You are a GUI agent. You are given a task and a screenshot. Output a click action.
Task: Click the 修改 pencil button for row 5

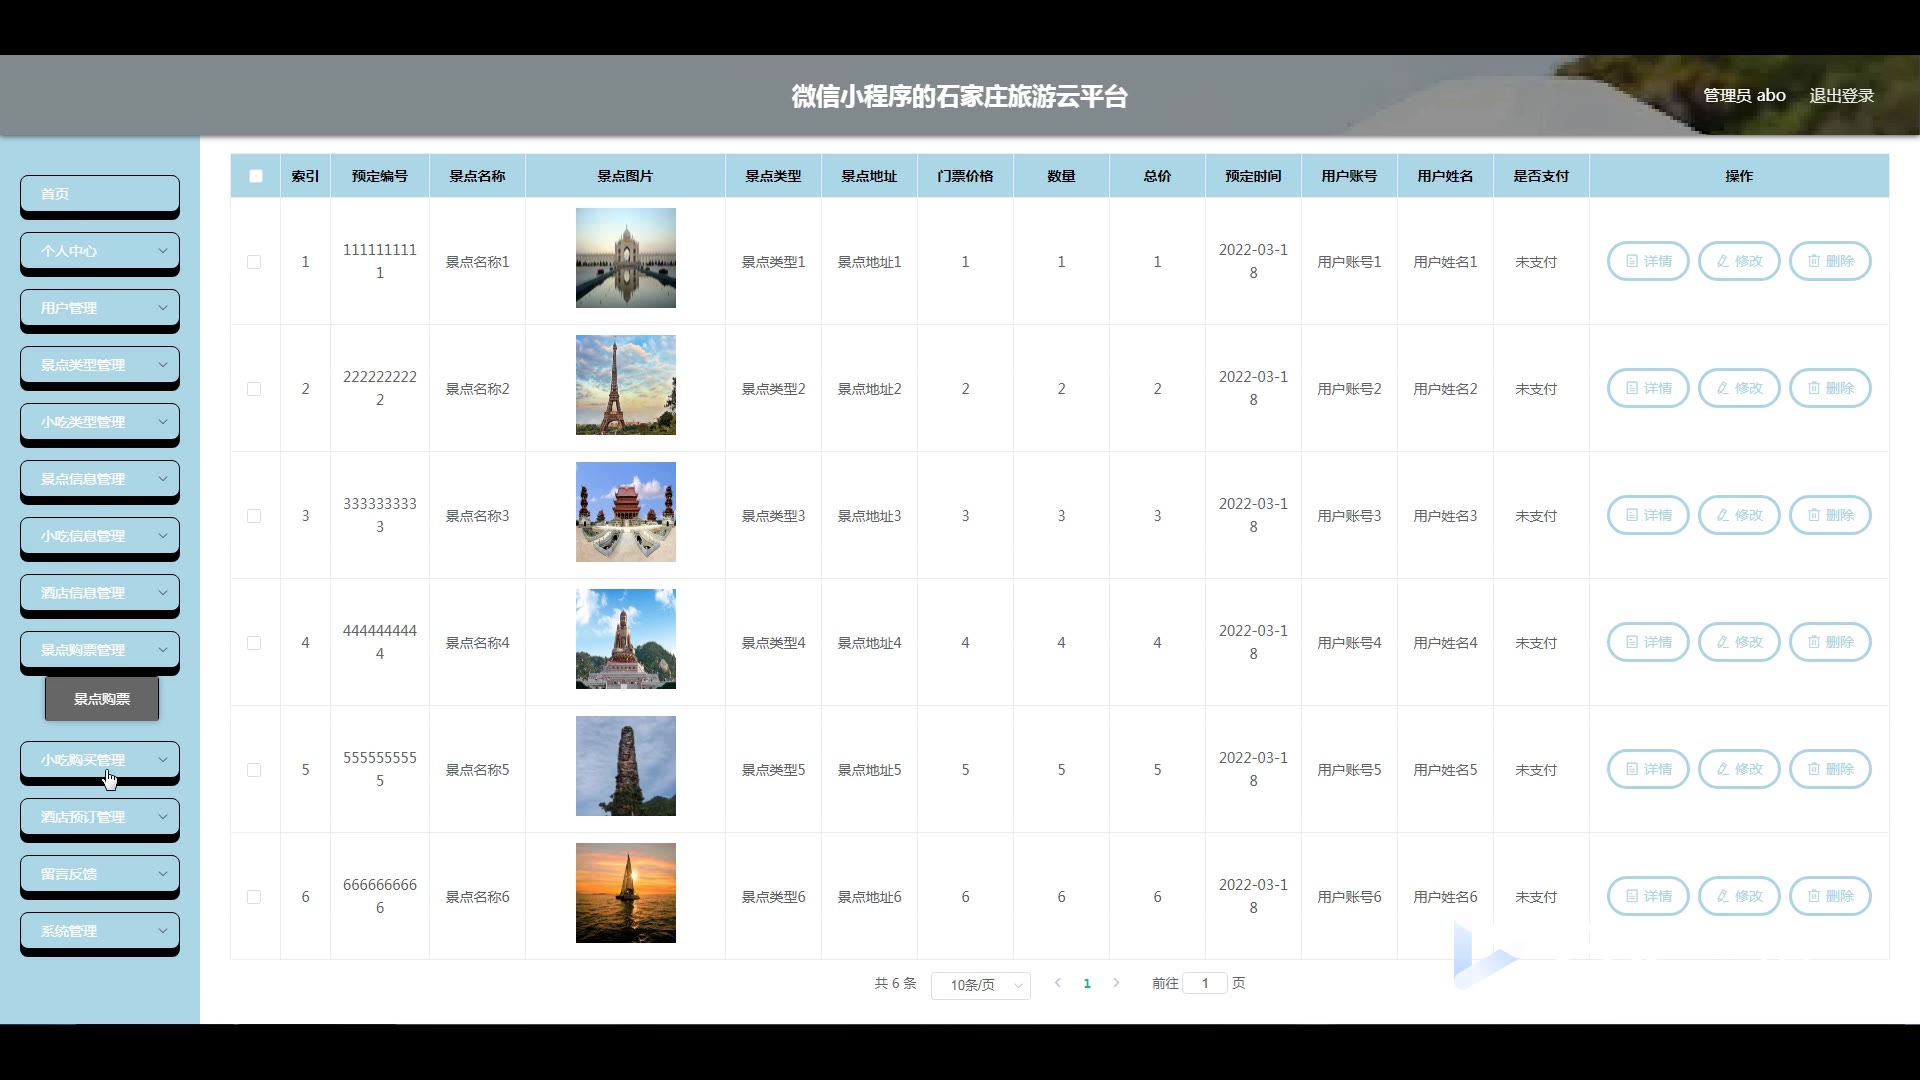pos(1738,769)
